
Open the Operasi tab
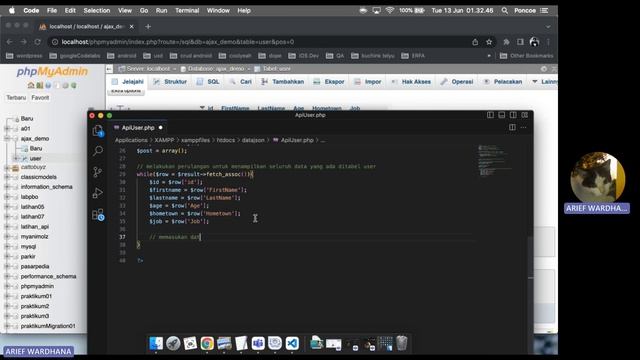pos(457,82)
